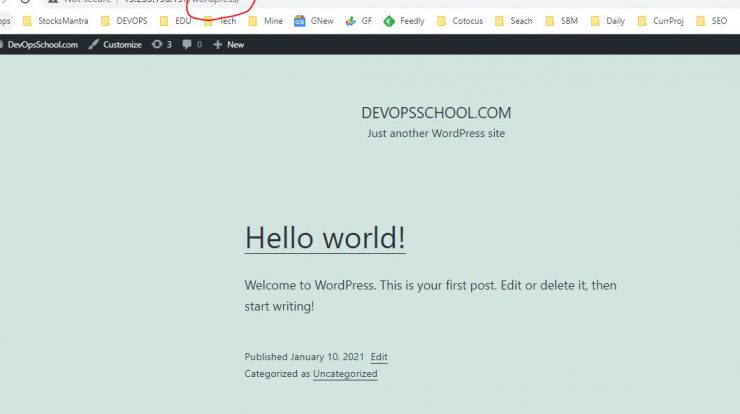This screenshot has height=414, width=740.
Task: Open the GNew Google News bookmark
Action: point(314,21)
